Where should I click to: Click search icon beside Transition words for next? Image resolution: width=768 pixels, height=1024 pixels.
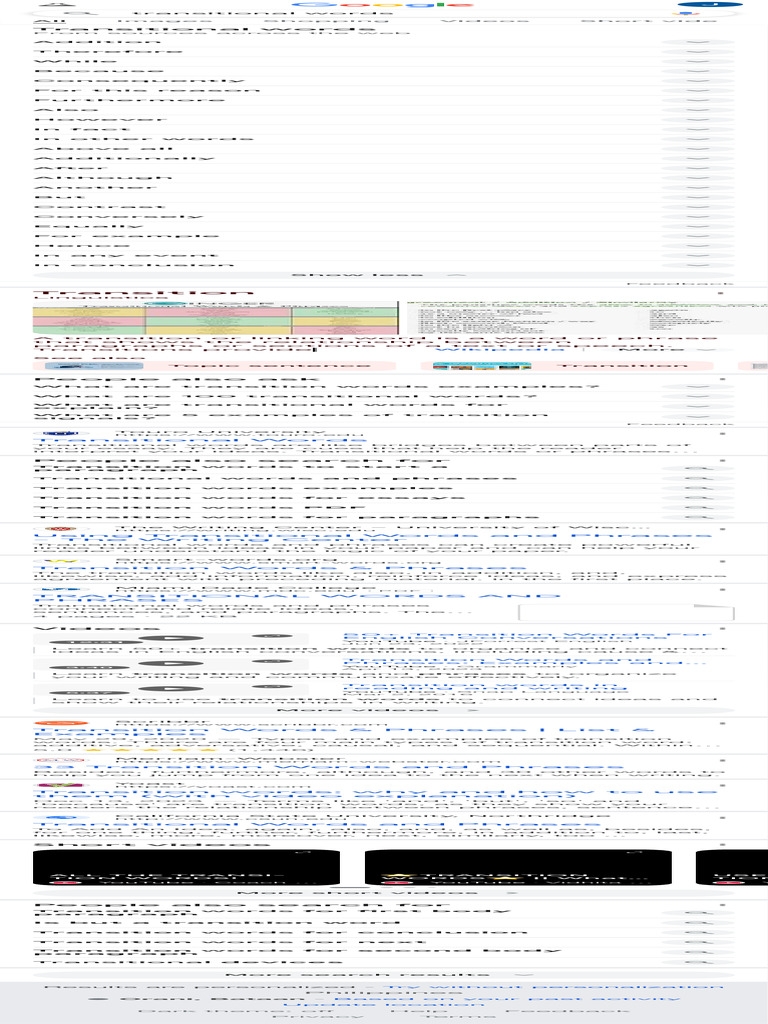[x=698, y=942]
